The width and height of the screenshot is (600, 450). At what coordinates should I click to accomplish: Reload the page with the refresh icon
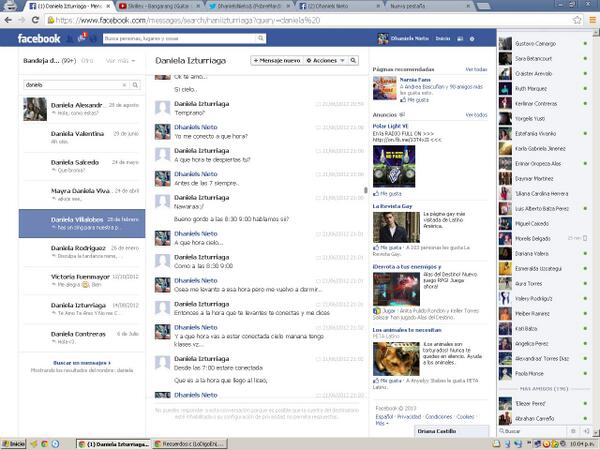click(35, 20)
